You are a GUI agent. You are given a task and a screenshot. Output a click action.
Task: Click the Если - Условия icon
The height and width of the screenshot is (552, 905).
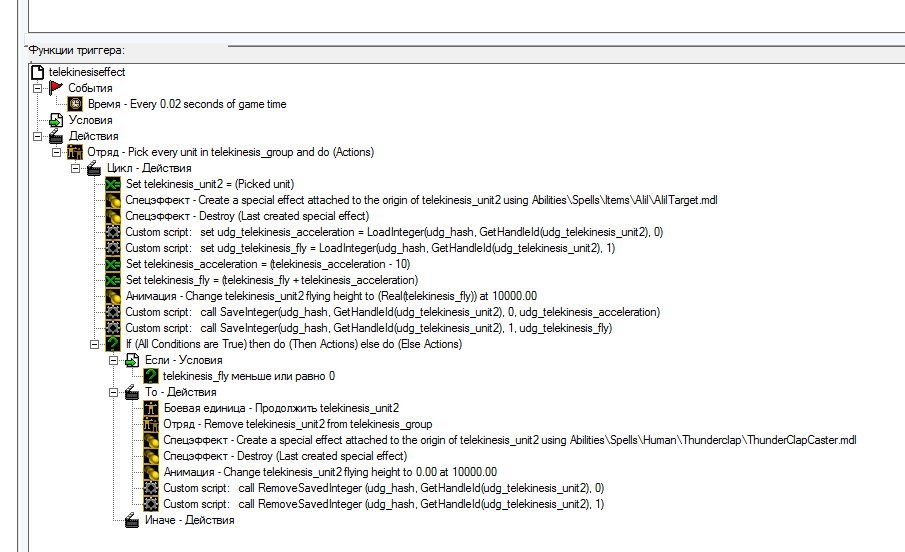[x=132, y=360]
